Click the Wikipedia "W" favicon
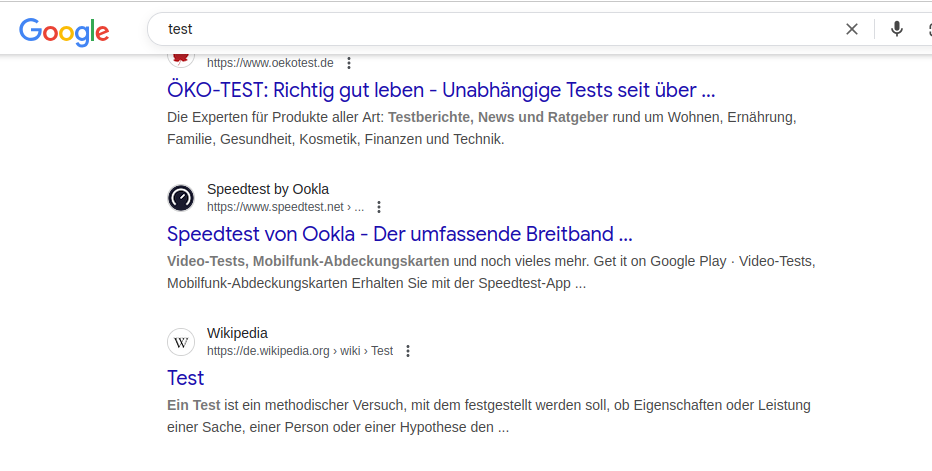This screenshot has height=471, width=932. coord(181,342)
